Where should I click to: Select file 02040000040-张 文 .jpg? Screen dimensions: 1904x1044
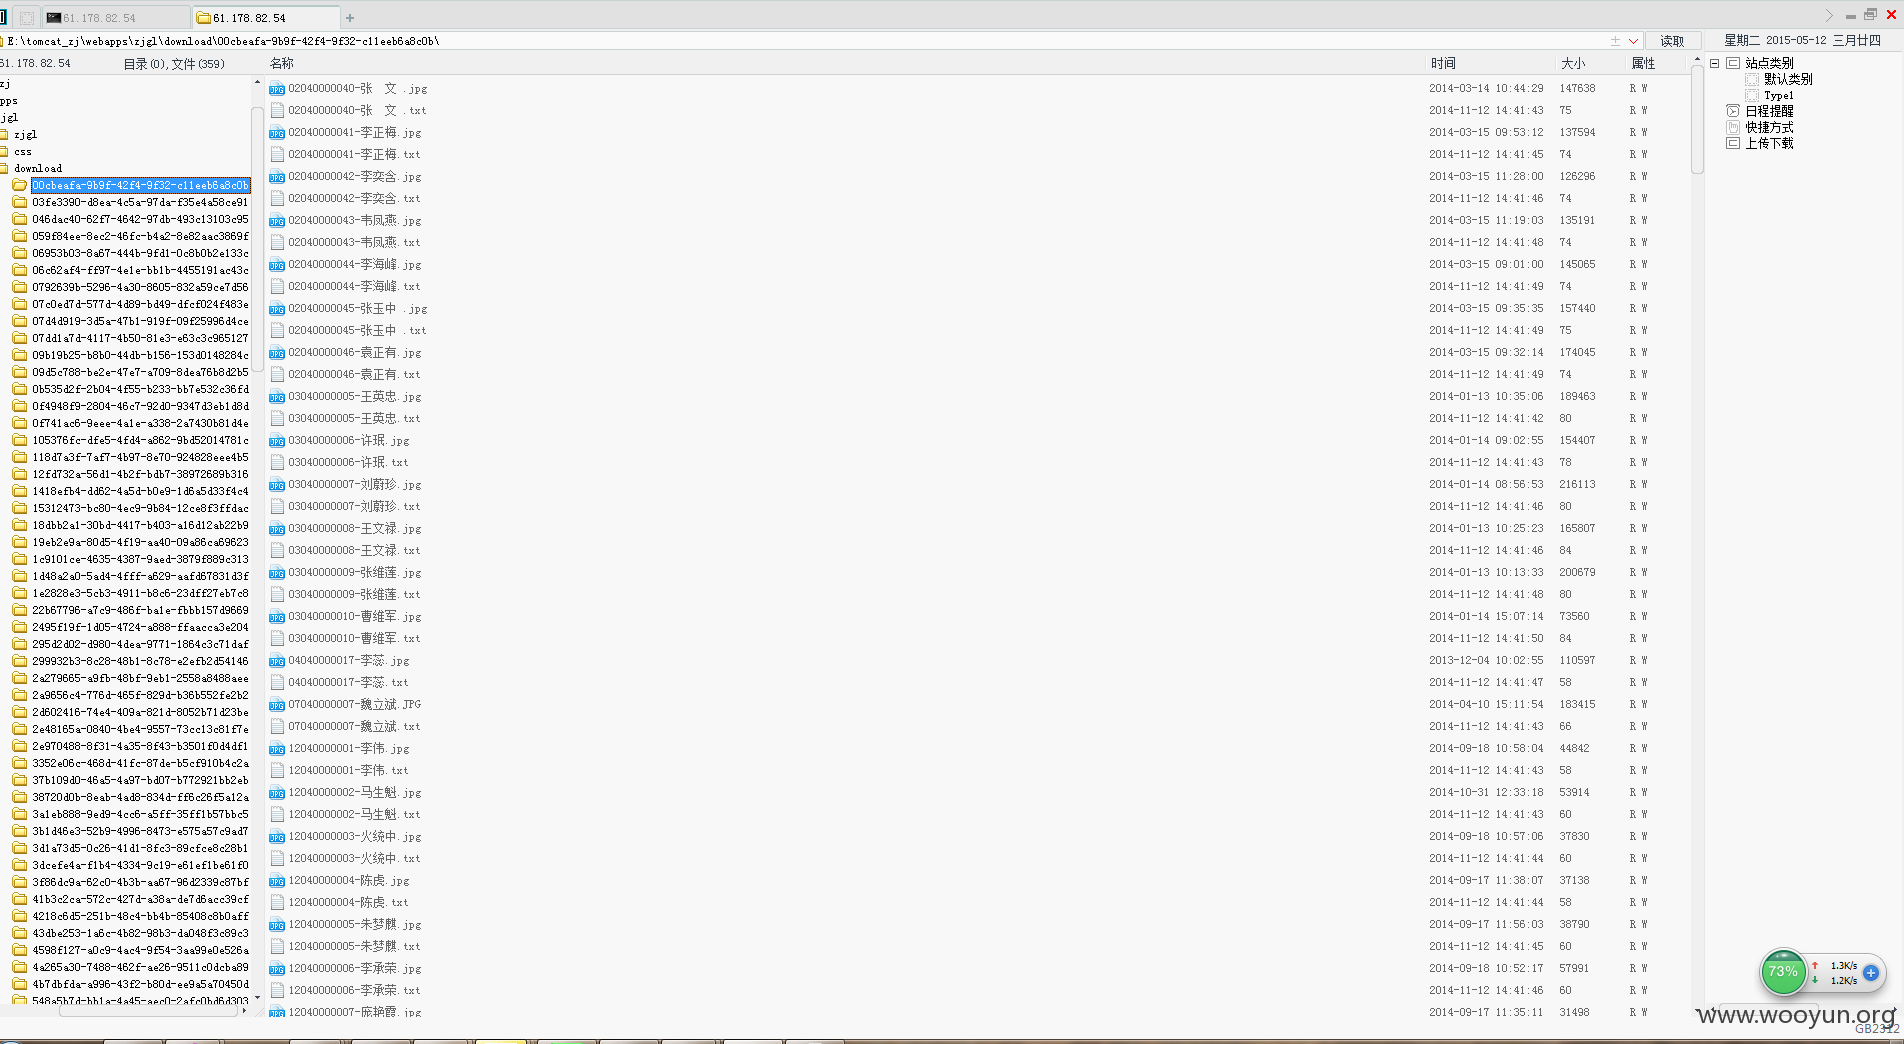[x=357, y=88]
